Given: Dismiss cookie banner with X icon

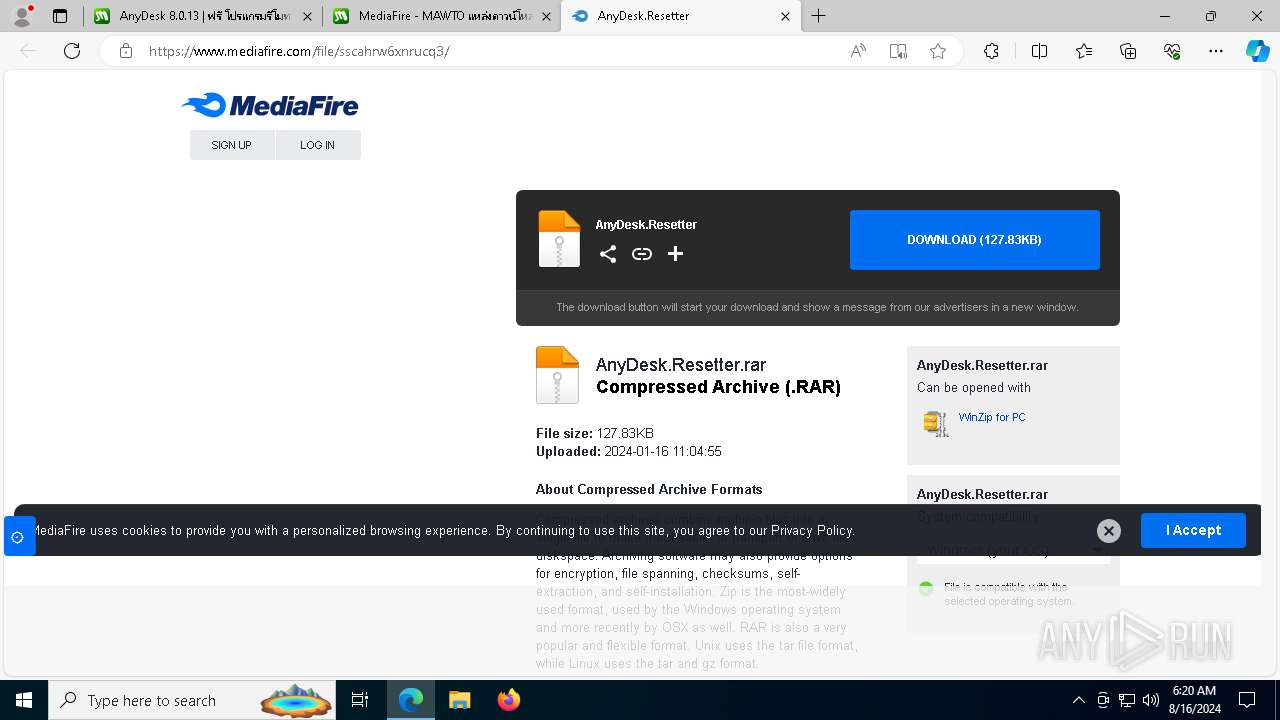Looking at the screenshot, I should click(1108, 531).
